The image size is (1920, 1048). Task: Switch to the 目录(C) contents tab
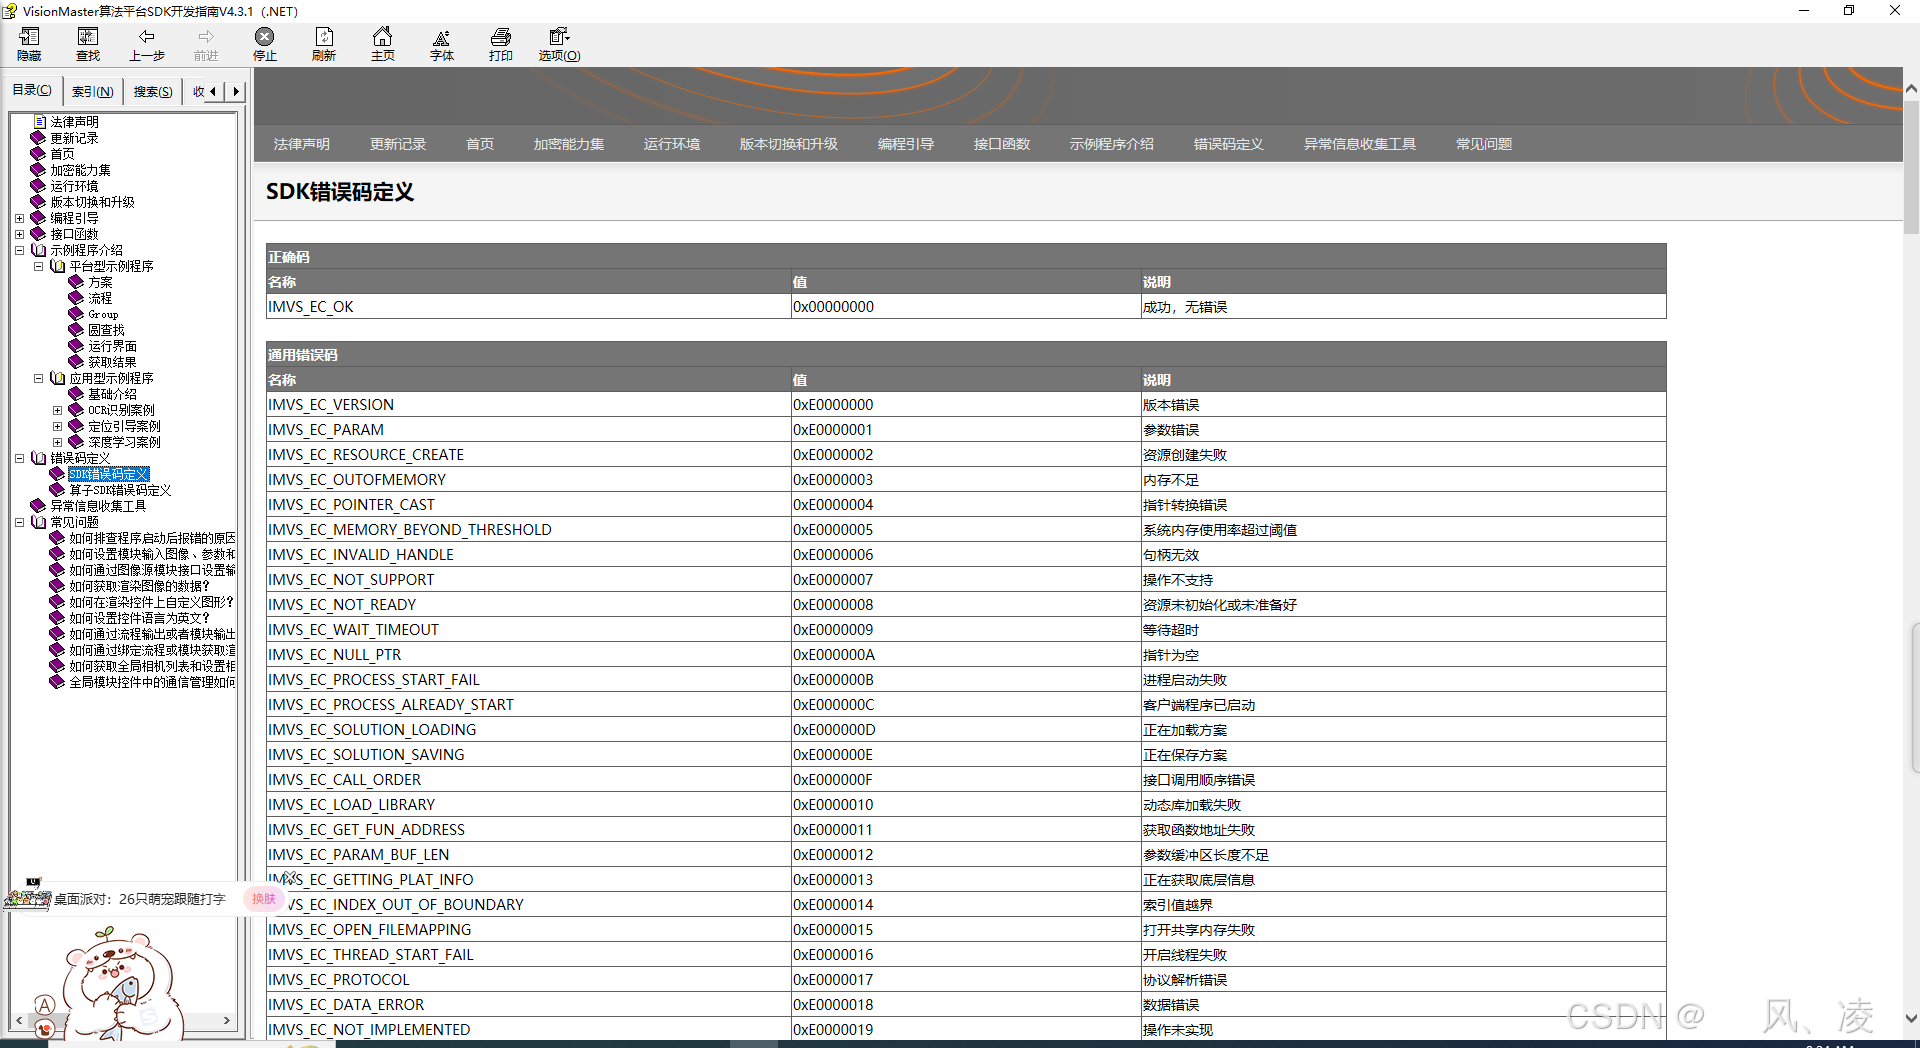[x=32, y=90]
